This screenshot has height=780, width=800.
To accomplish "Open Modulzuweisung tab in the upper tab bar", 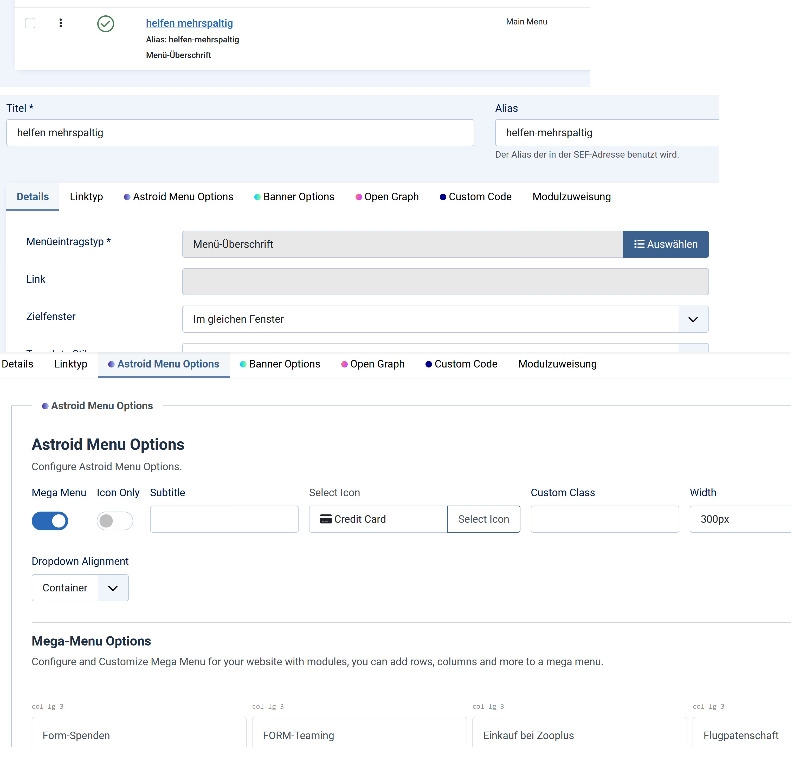I will click(x=571, y=197).
